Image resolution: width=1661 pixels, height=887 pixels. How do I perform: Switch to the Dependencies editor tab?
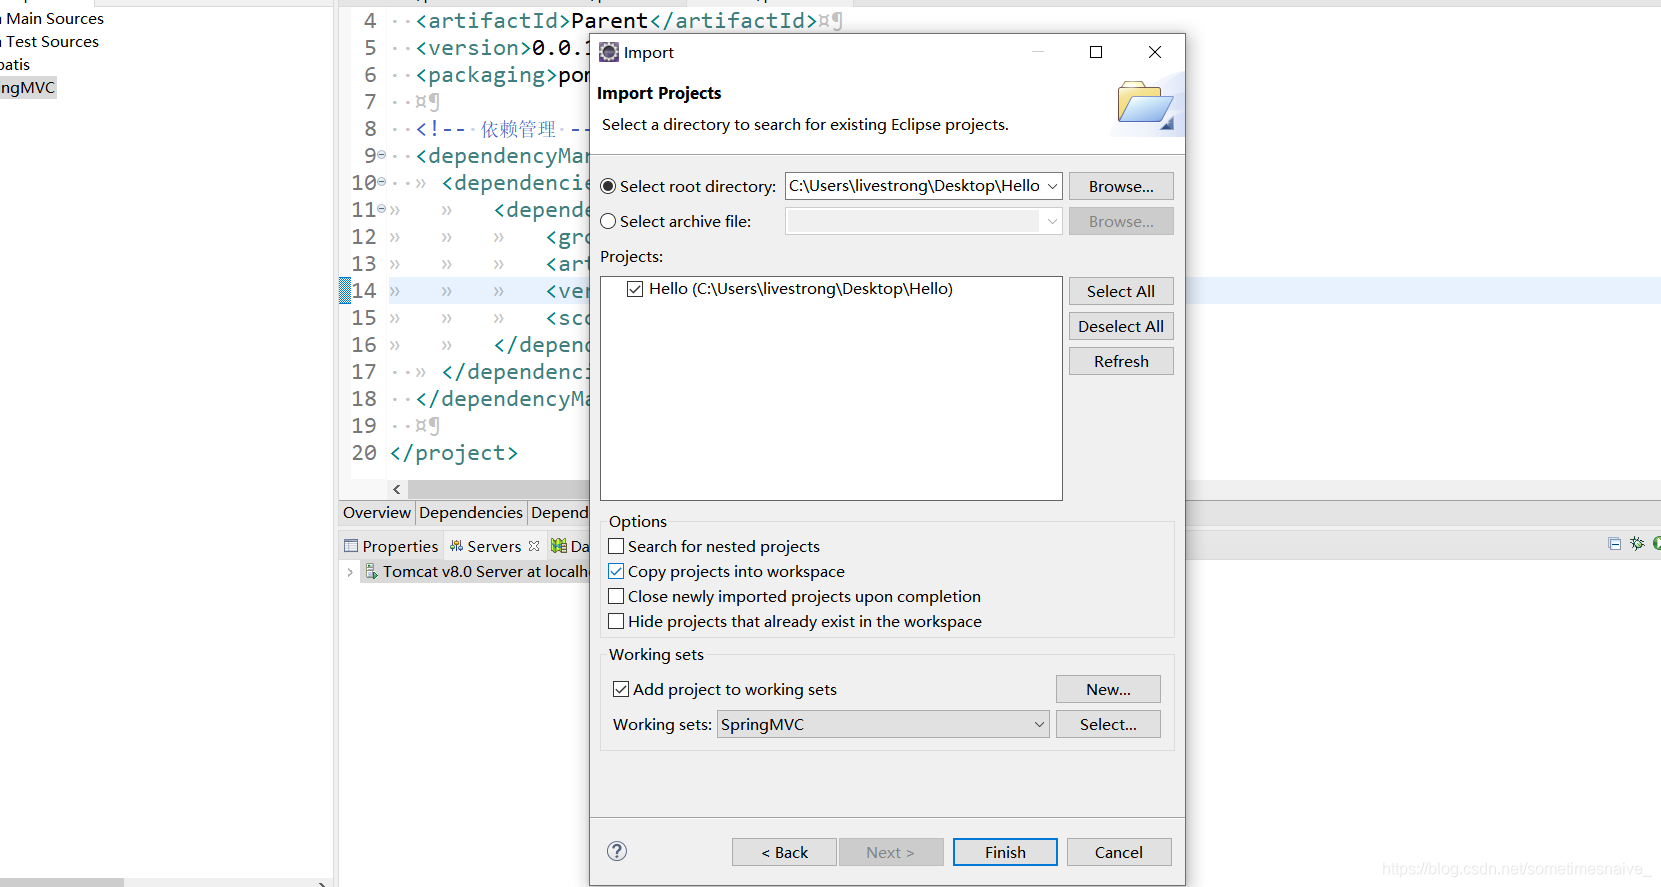(x=471, y=512)
